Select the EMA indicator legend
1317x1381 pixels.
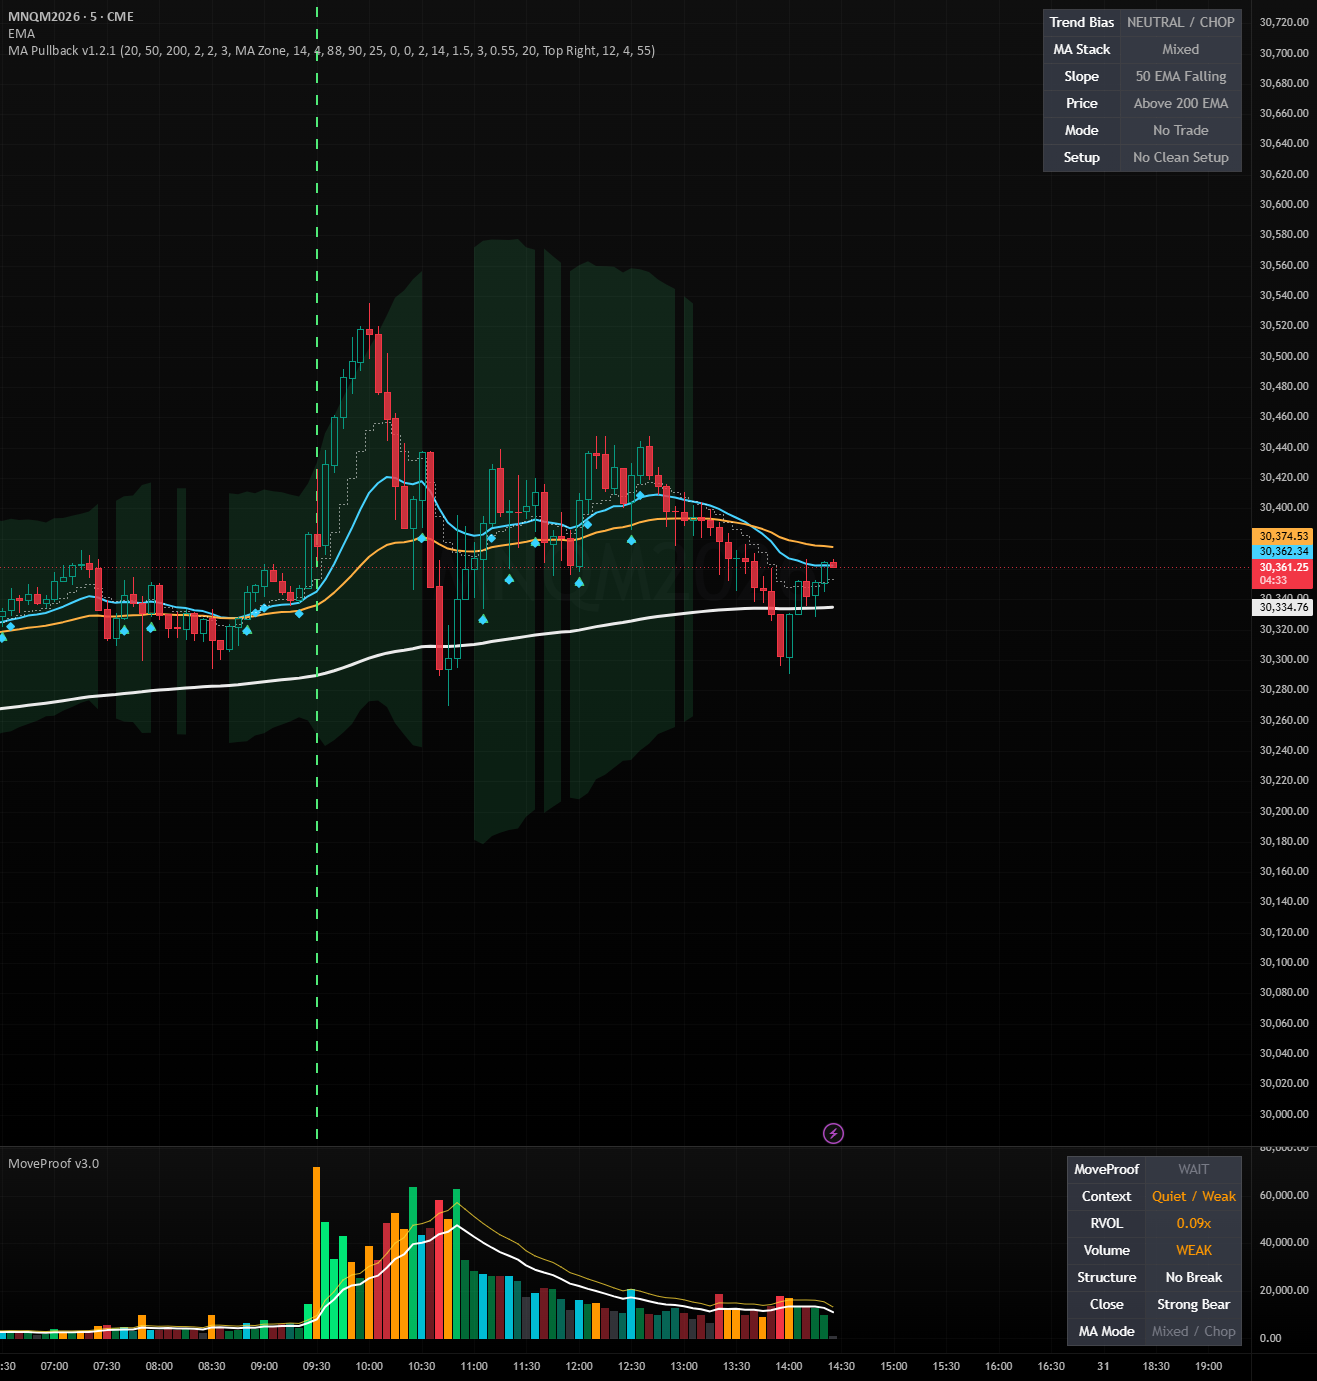click(x=21, y=33)
